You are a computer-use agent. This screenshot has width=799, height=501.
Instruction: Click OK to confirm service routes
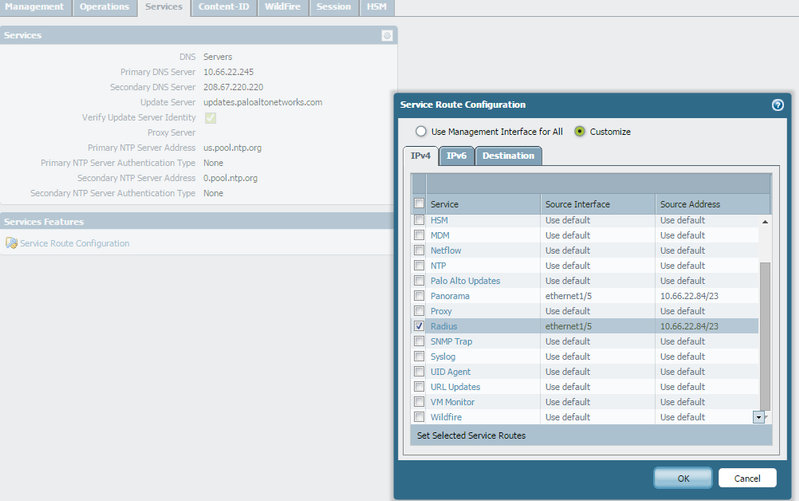682,478
